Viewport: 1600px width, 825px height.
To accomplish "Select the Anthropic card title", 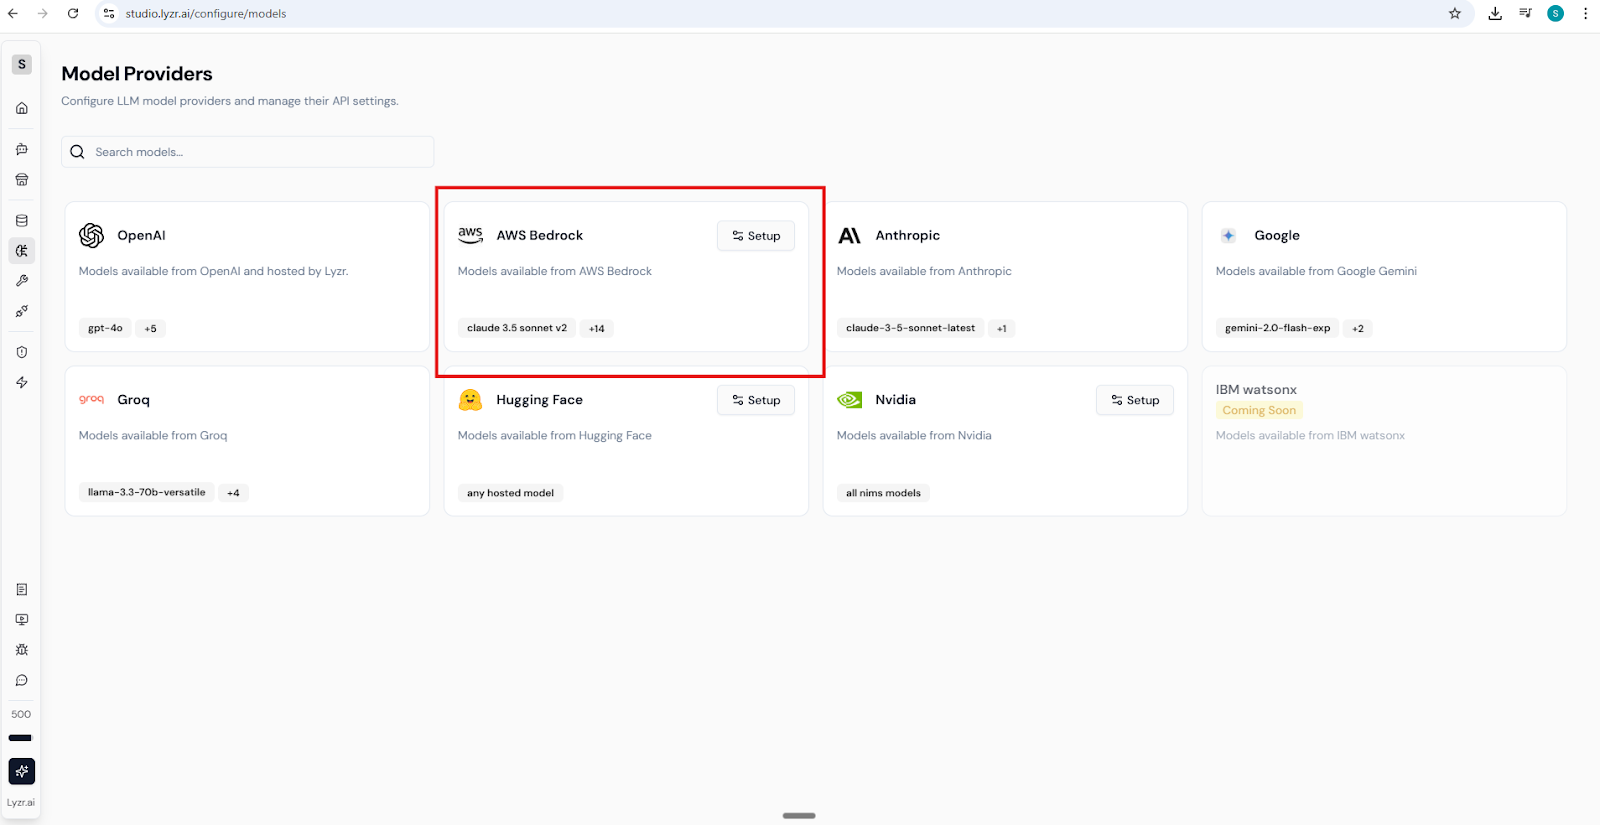I will coord(907,235).
